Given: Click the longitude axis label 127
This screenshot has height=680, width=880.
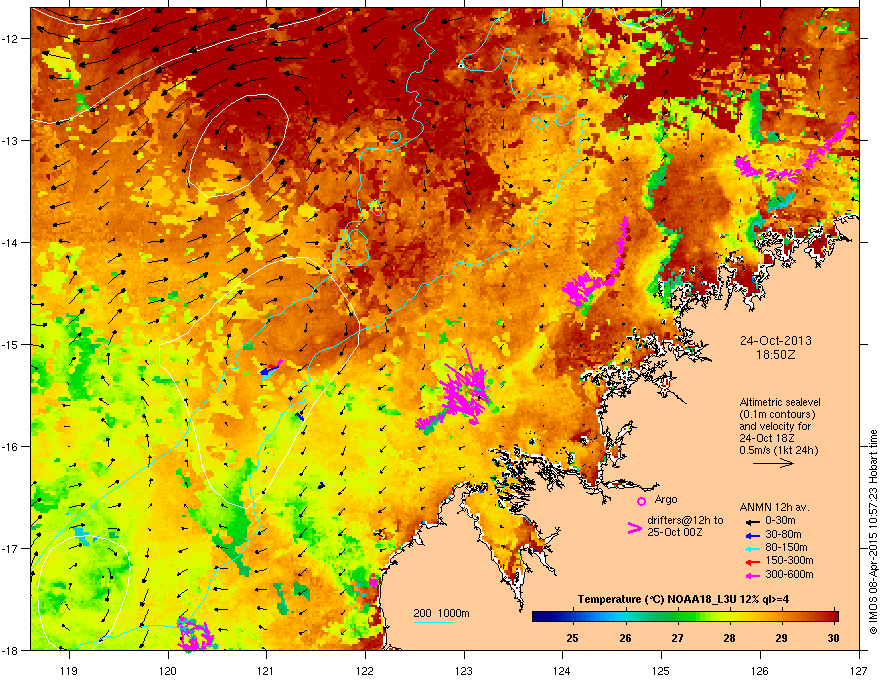Looking at the screenshot, I should tap(859, 670).
